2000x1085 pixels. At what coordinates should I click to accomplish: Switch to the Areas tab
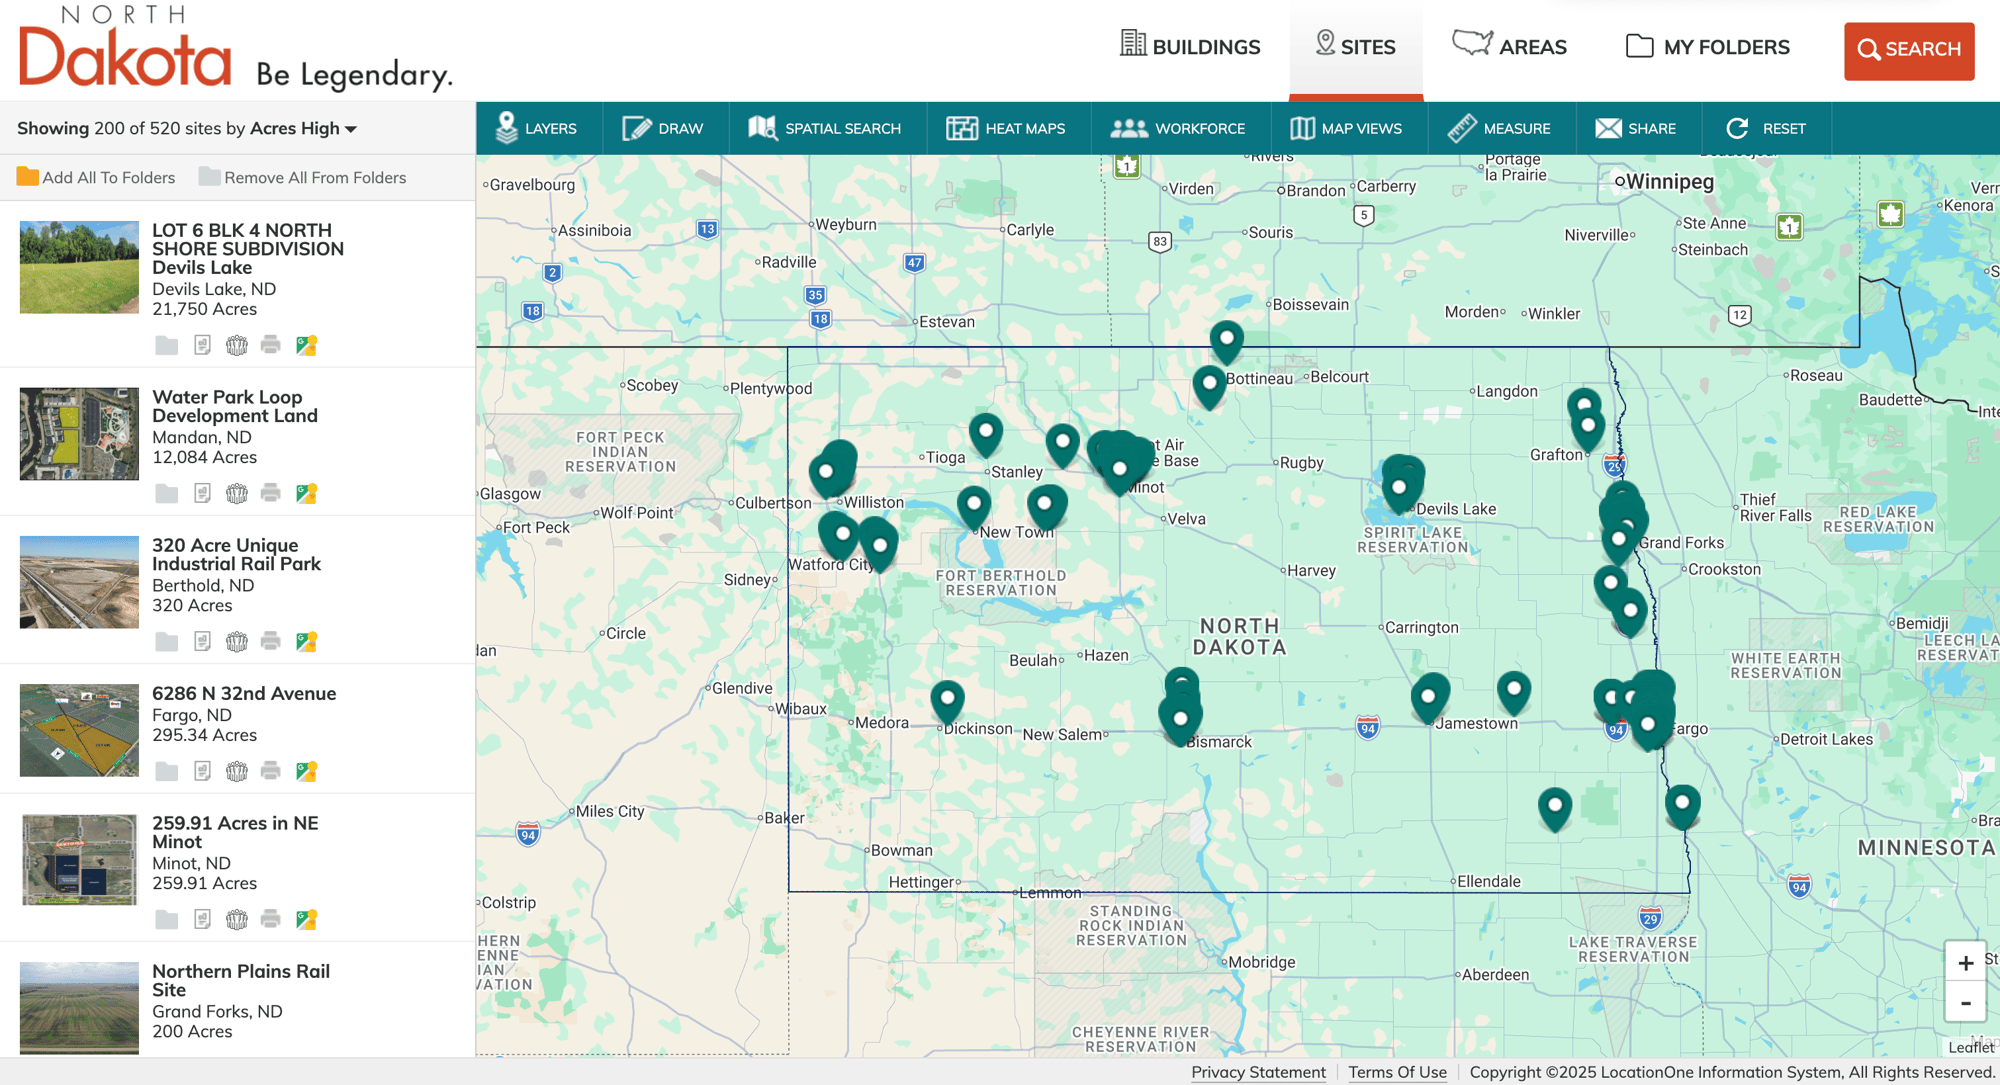[x=1510, y=47]
